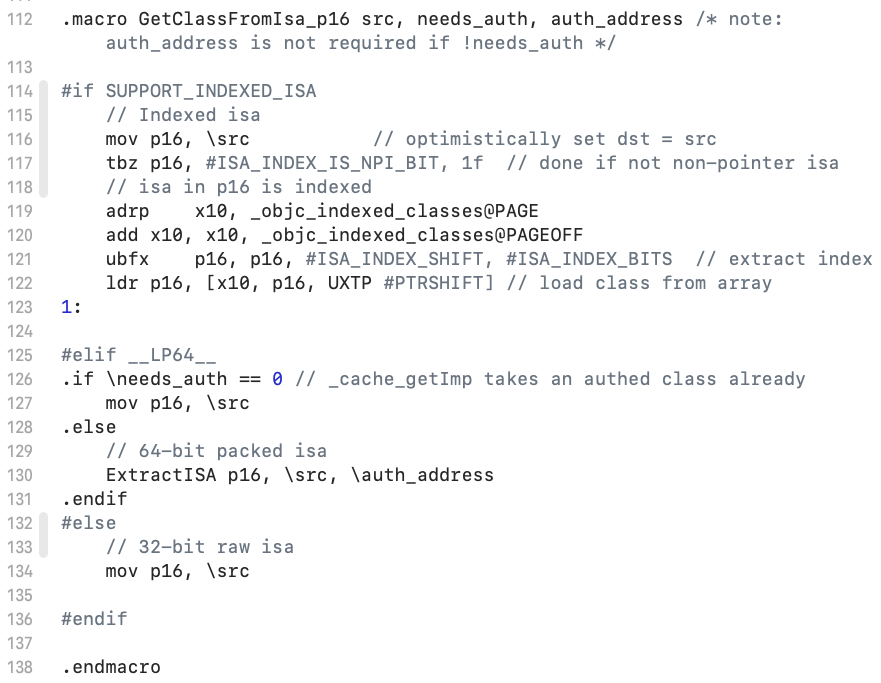Click the #elif __LP64__ directive
Image resolution: width=881 pixels, height=683 pixels.
(139, 355)
